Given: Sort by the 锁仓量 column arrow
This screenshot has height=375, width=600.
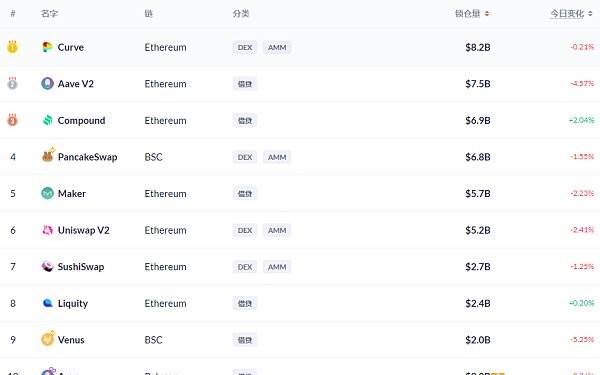Looking at the screenshot, I should (487, 14).
